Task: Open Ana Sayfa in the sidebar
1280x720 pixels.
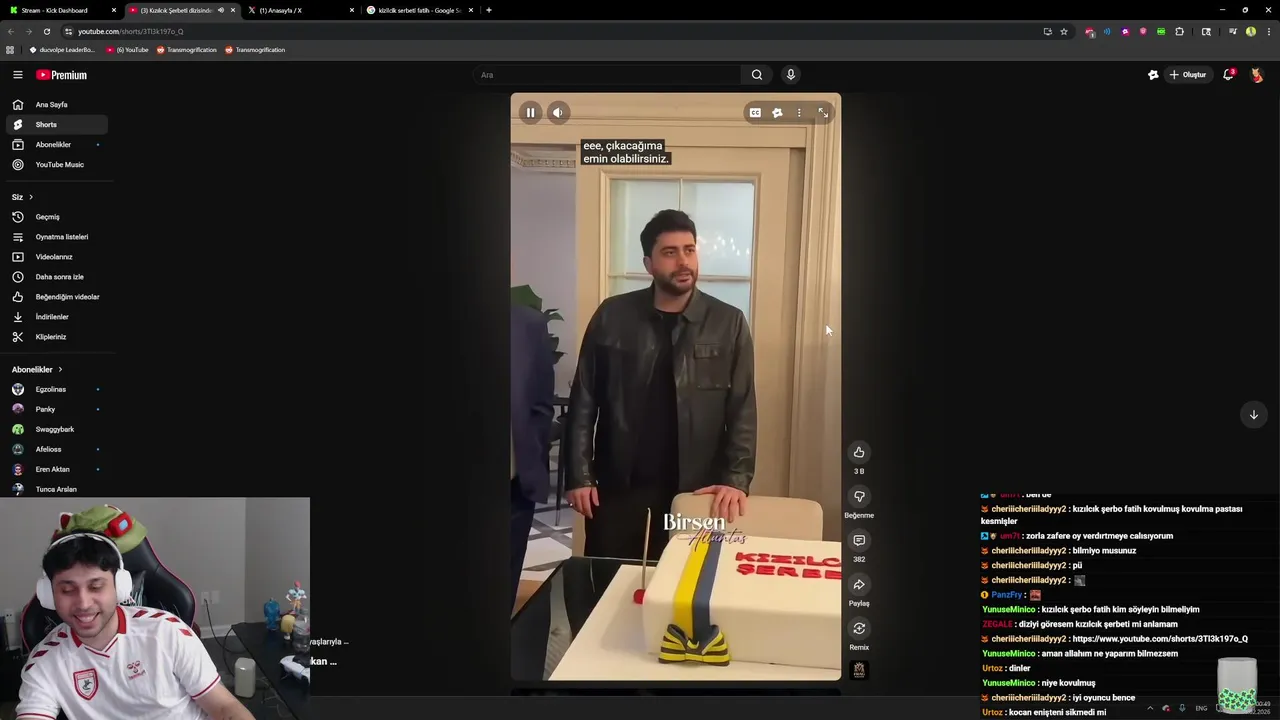Action: tap(56, 104)
